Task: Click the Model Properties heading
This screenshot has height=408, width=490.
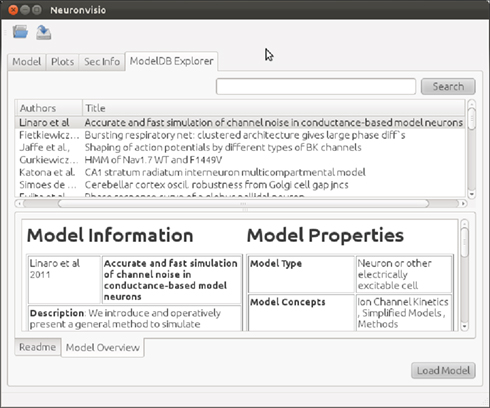Action: pos(325,235)
